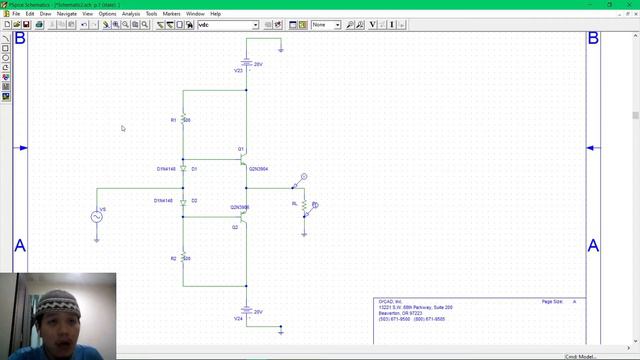
Task: Open the Edit menu
Action: (x=30, y=14)
